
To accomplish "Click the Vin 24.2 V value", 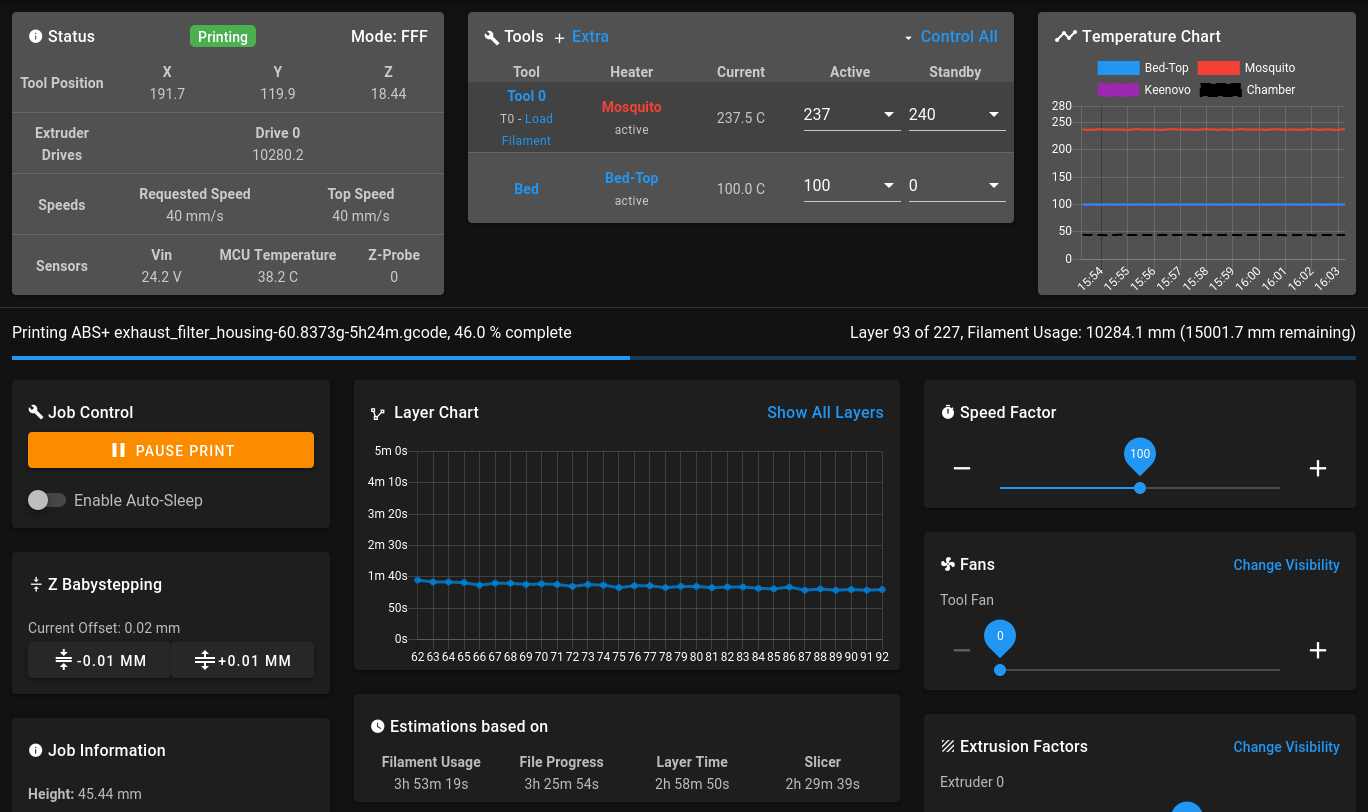I will point(161,277).
